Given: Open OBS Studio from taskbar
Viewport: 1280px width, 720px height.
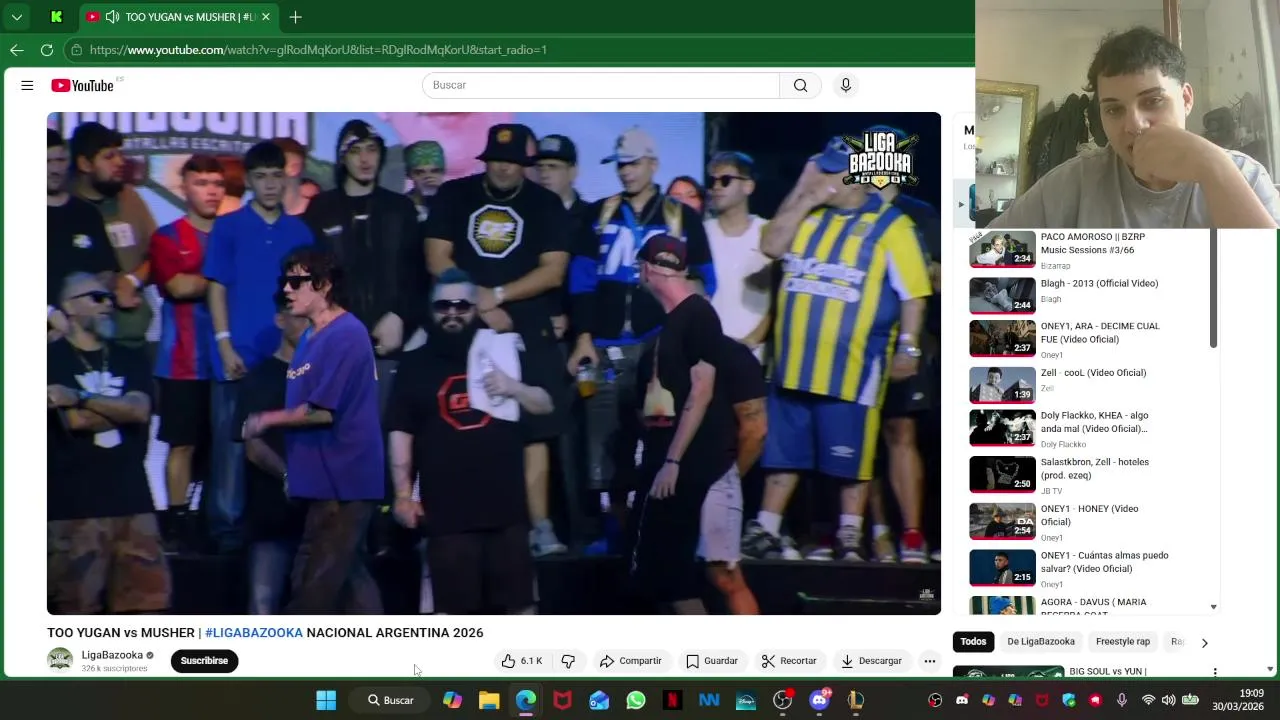Looking at the screenshot, I should click(x=782, y=700).
